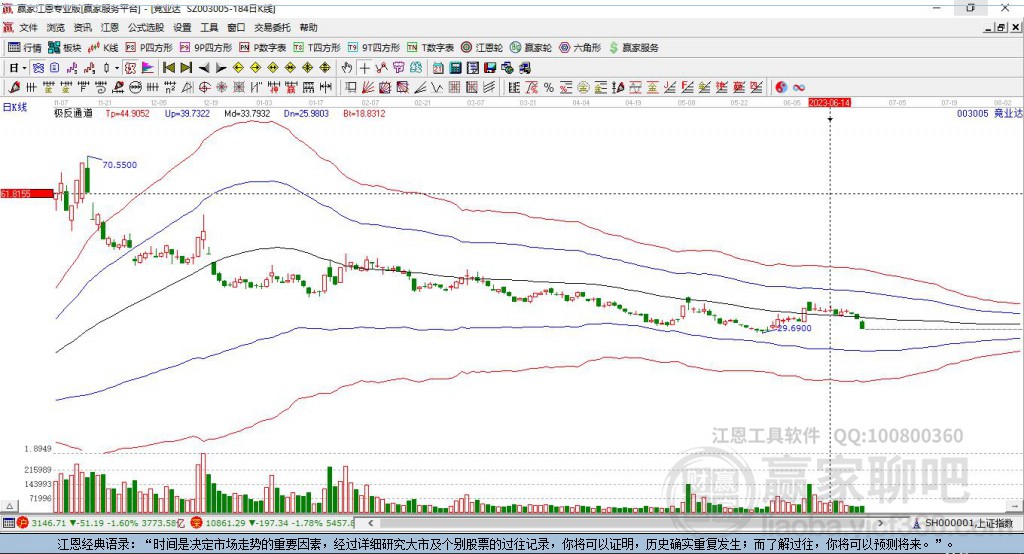Viewport: 1024px width, 554px height.
Task: Click the Bt=18.8312 indicator value
Action: (x=364, y=113)
